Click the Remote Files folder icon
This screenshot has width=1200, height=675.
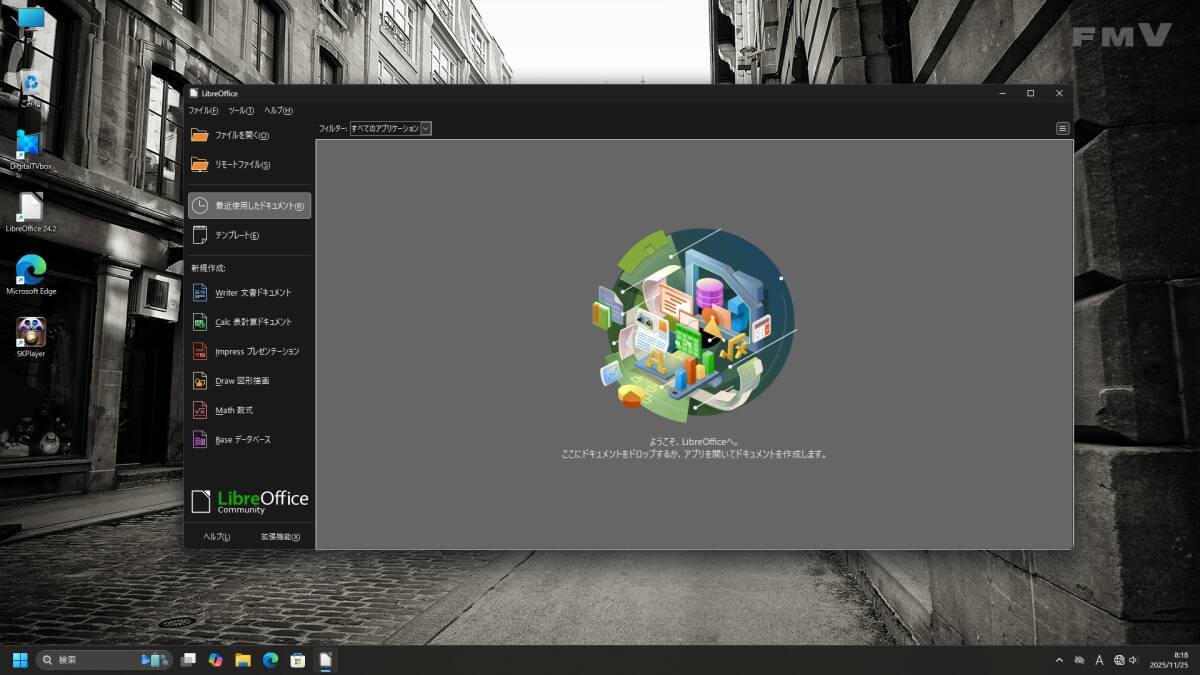(x=200, y=164)
